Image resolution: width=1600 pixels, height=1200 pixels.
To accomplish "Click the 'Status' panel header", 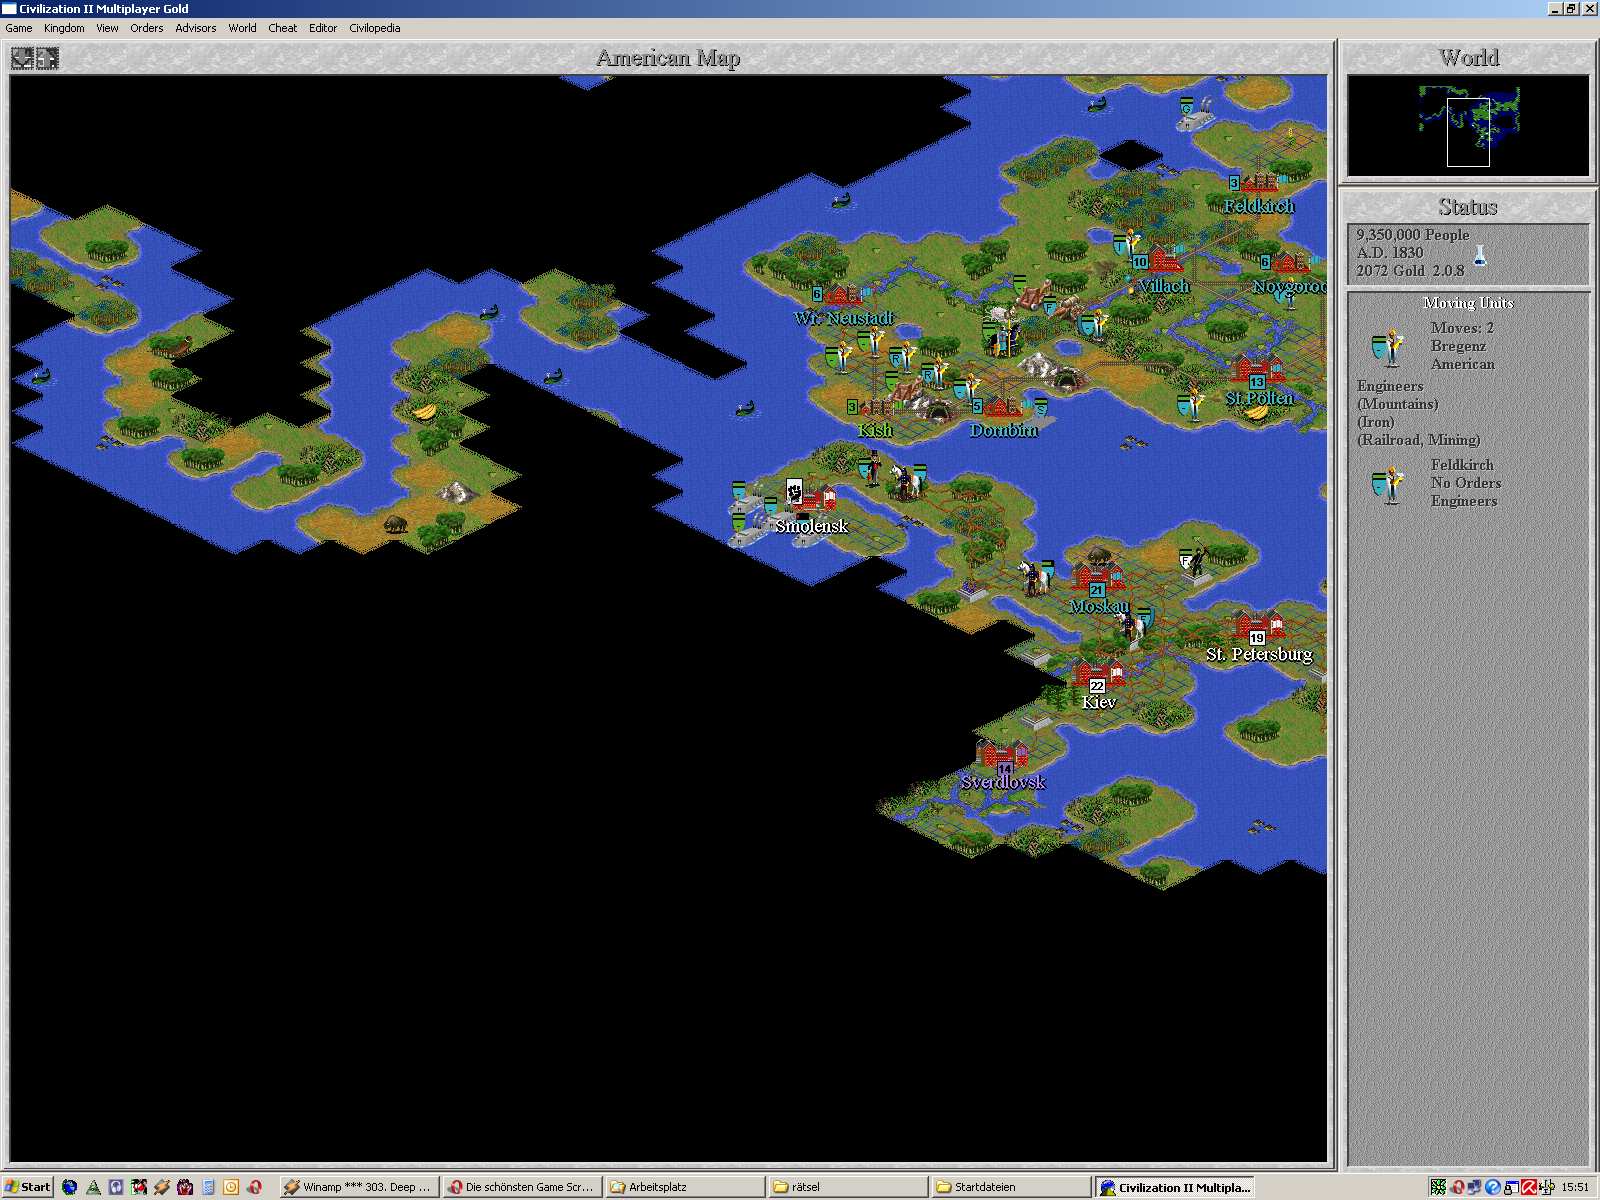I will coord(1468,207).
